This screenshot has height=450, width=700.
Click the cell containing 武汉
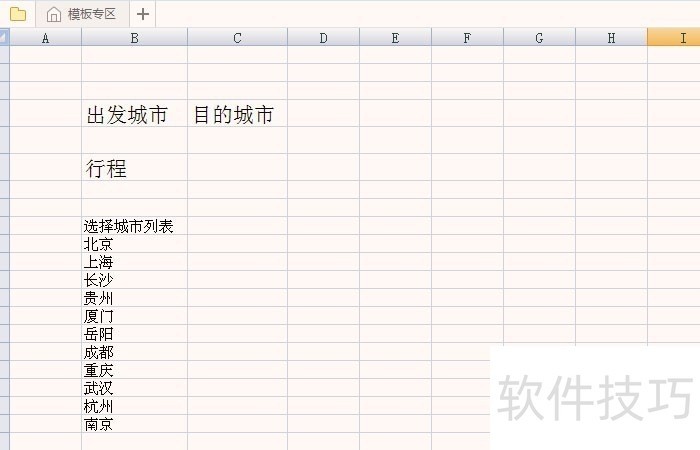coord(99,388)
